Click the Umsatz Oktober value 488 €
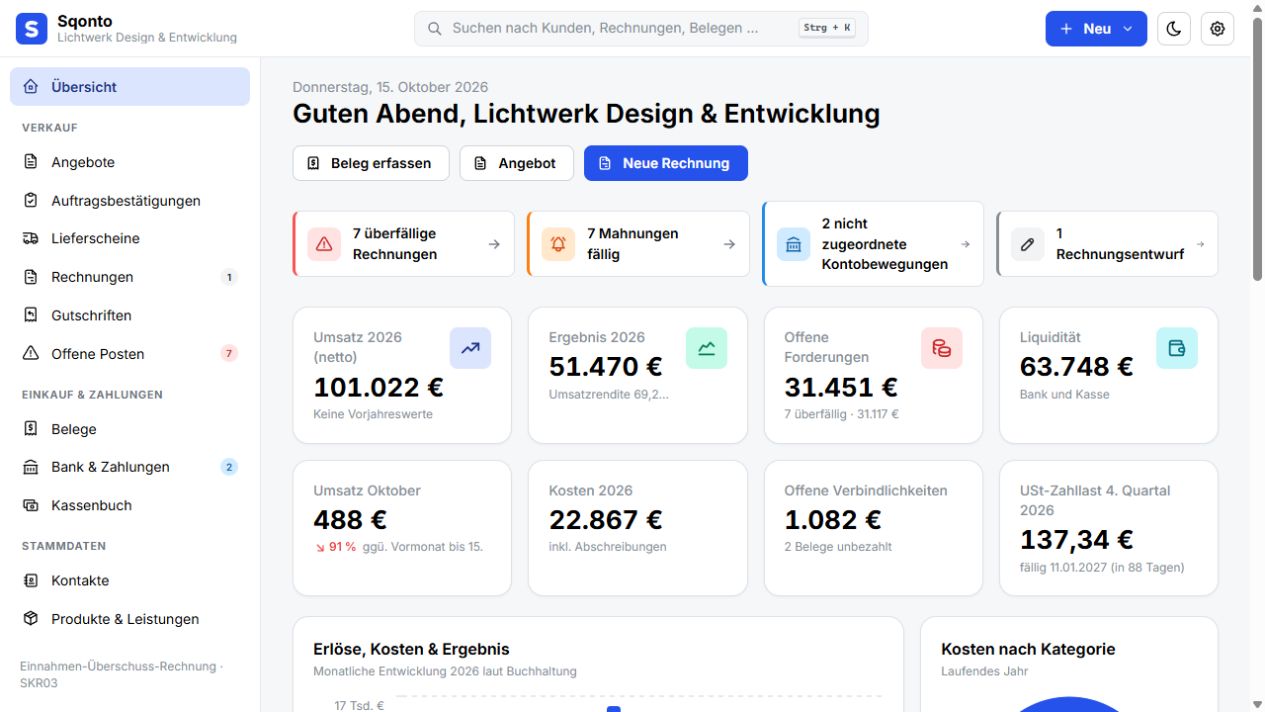1265x712 pixels. [x=350, y=520]
